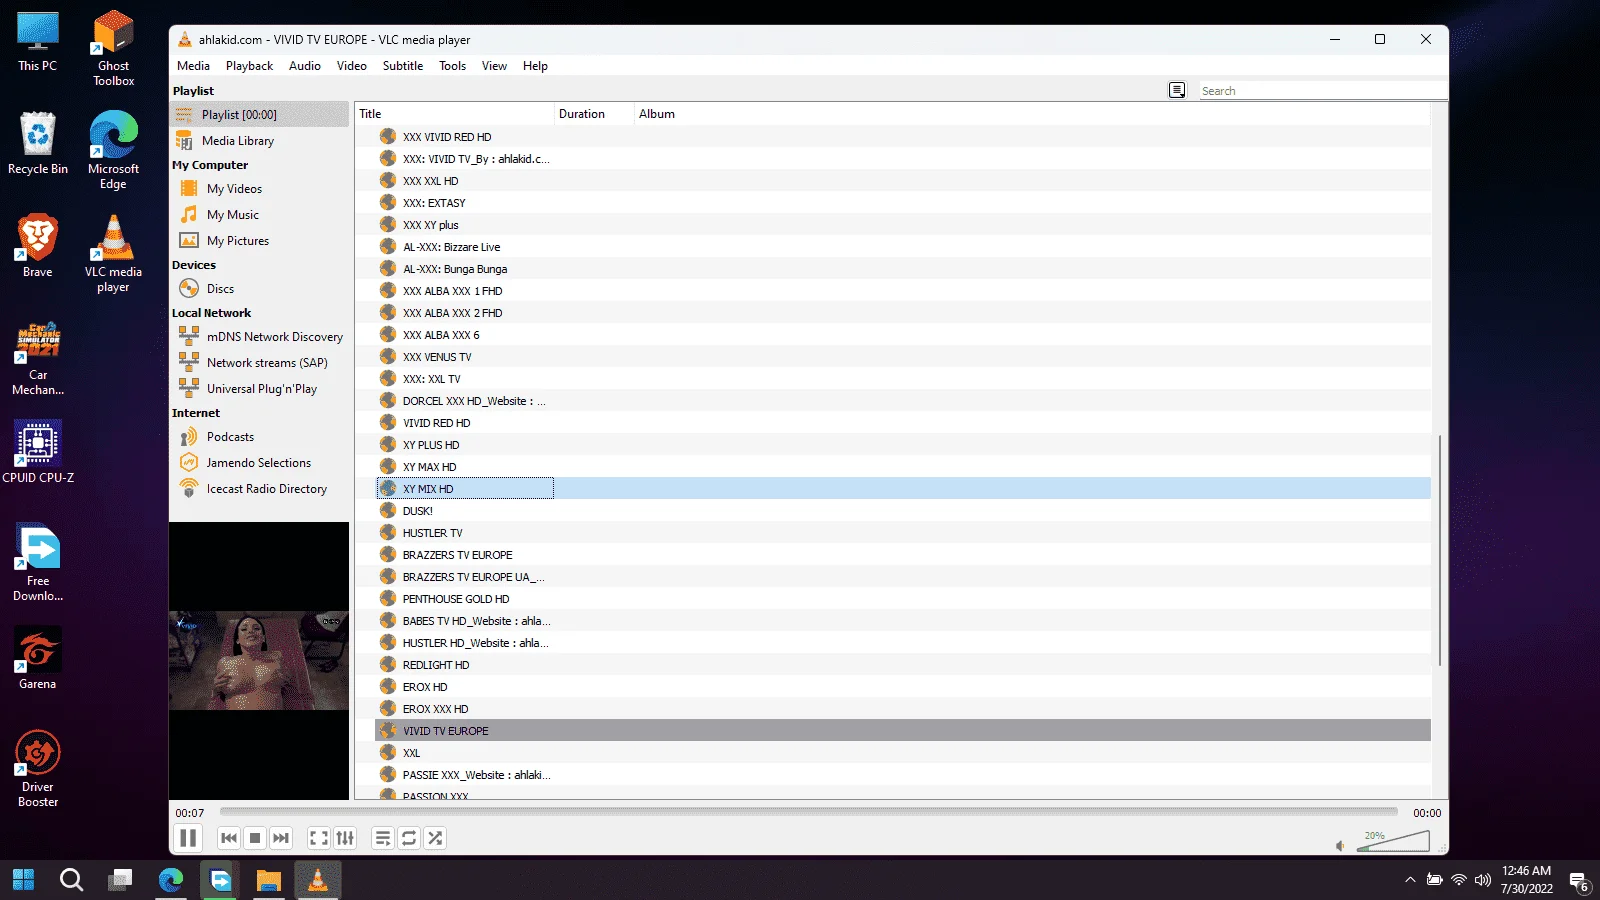Viewport: 1600px width, 900px height.
Task: Jump to previous media in playlist
Action: 229,838
